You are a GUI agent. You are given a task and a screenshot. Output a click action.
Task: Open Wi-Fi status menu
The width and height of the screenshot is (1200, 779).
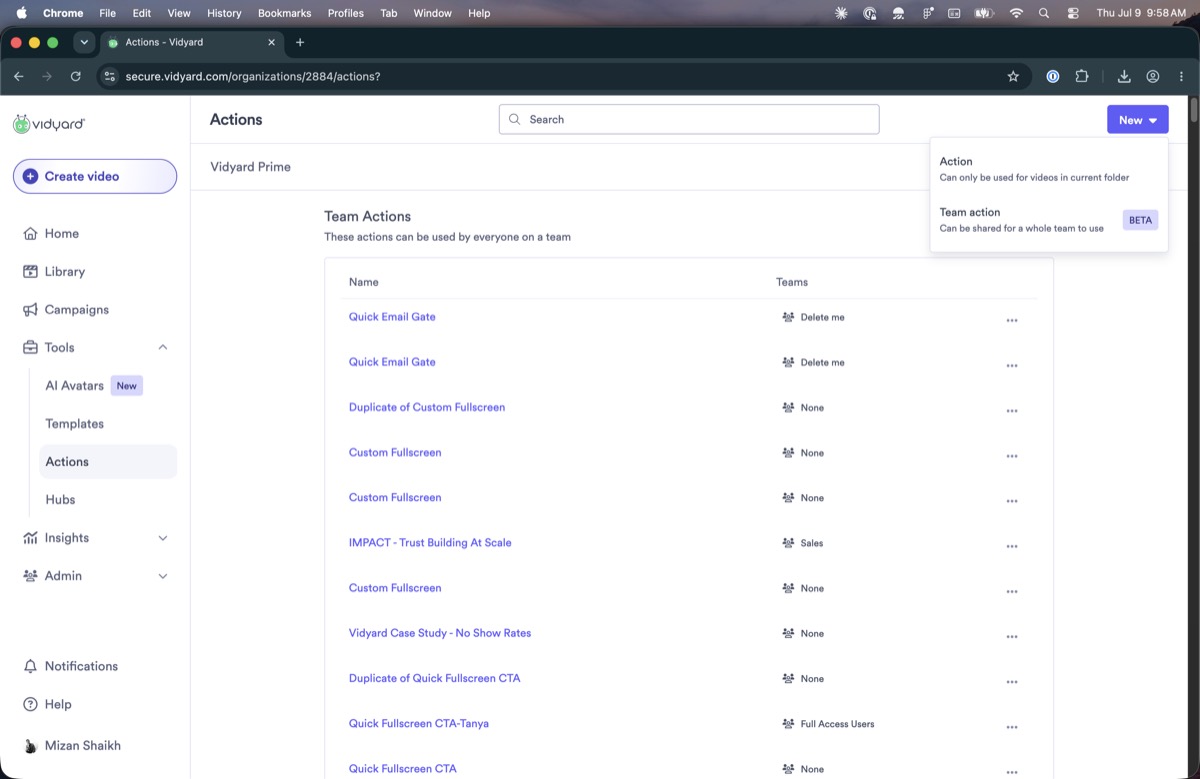pyautogui.click(x=1016, y=13)
